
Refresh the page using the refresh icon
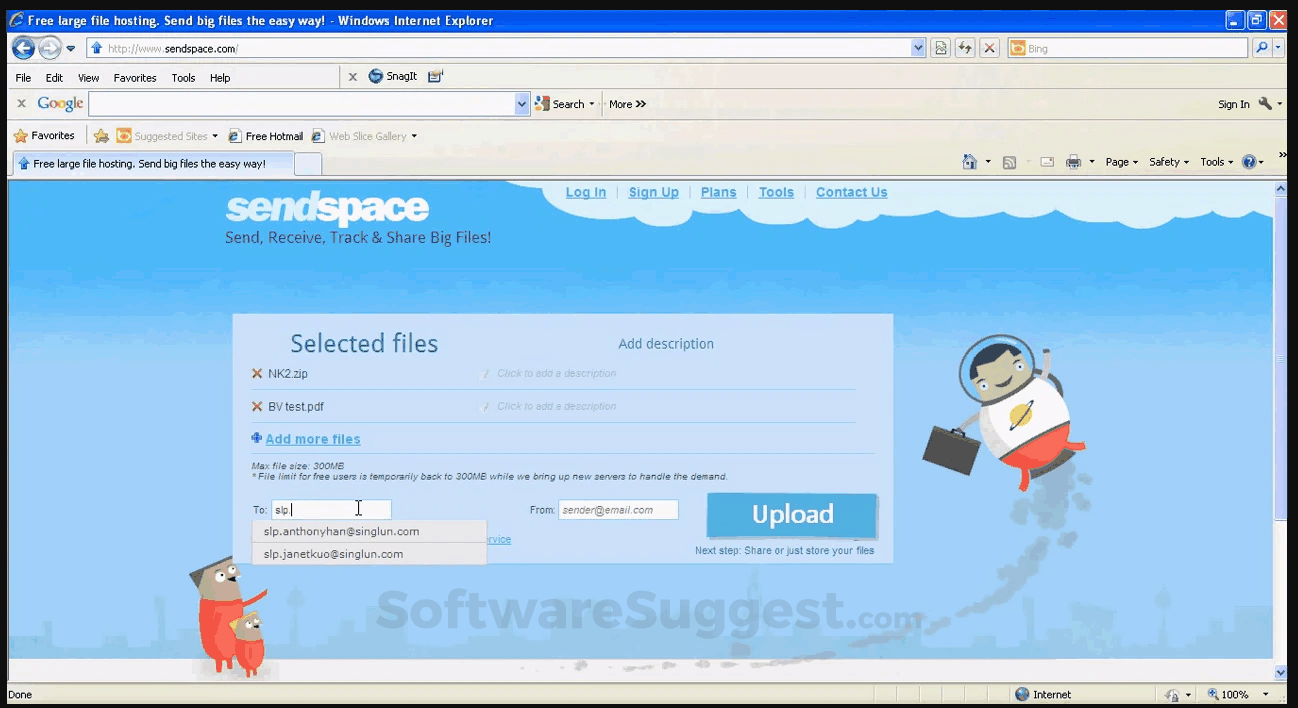click(x=964, y=47)
